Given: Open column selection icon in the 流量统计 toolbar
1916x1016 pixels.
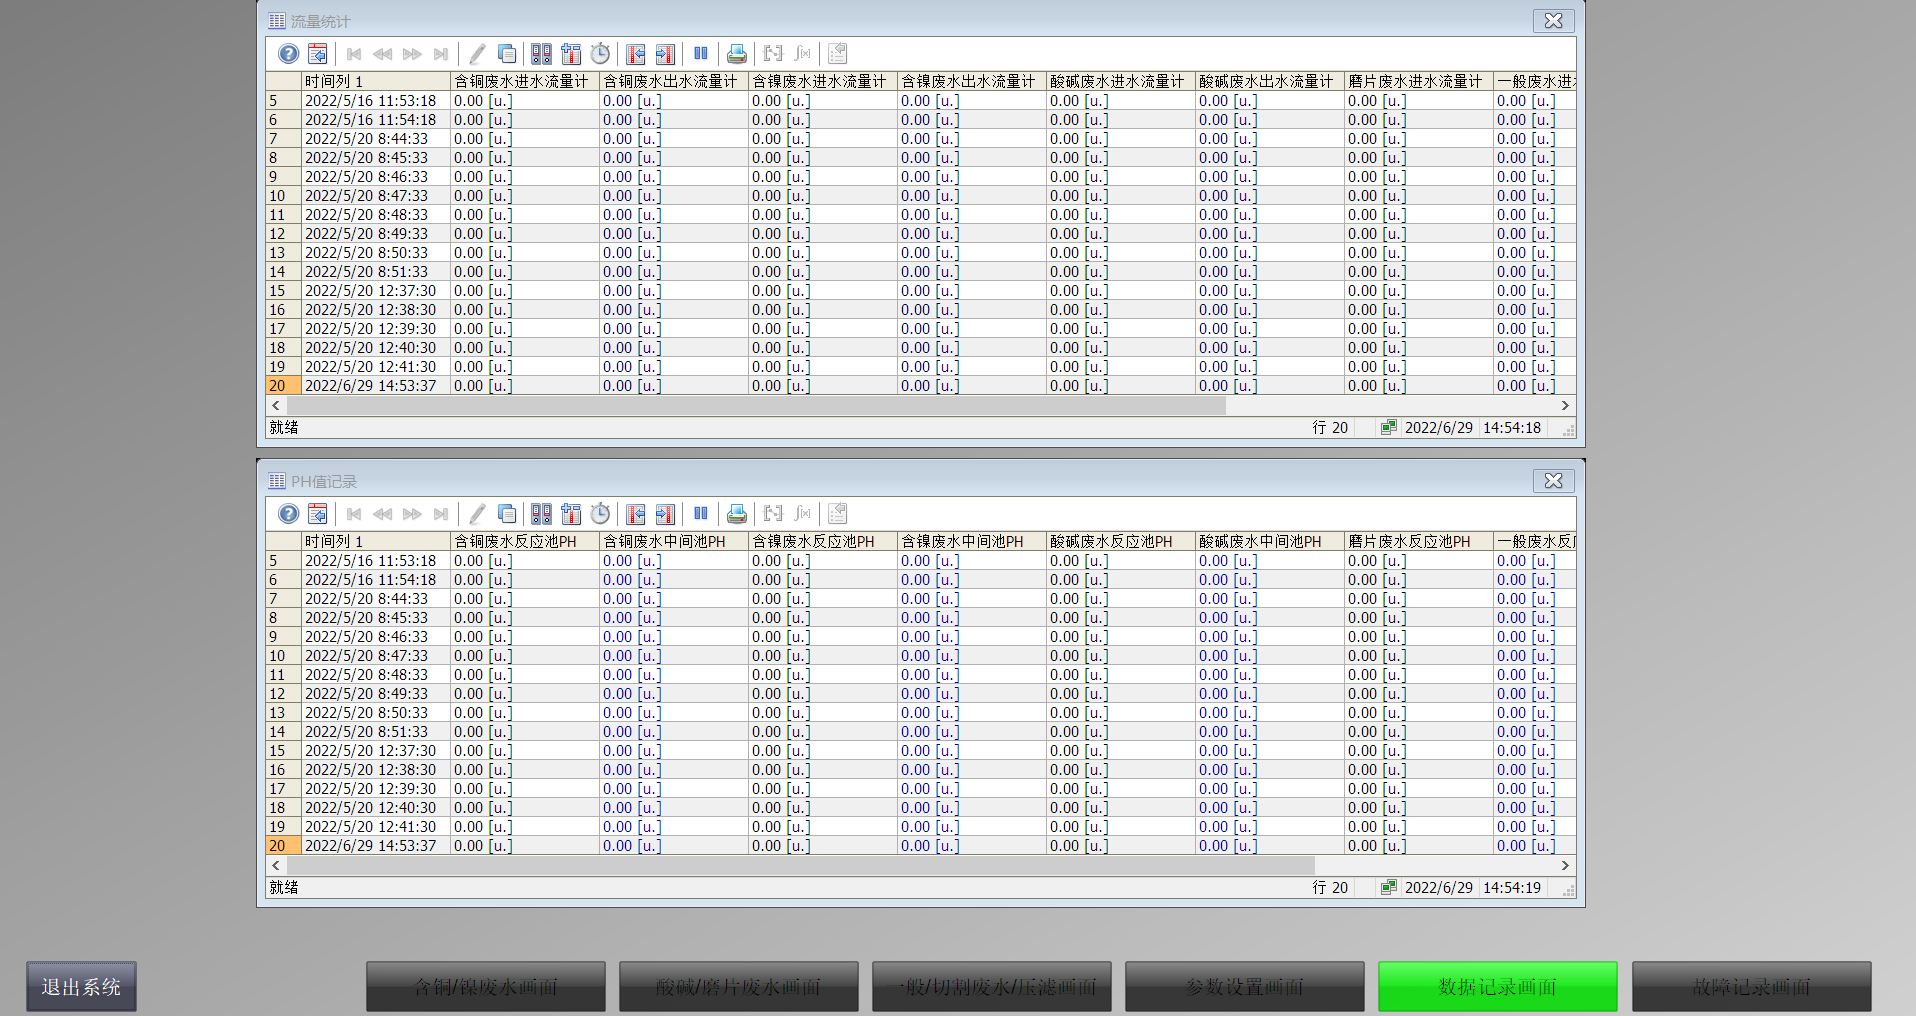Looking at the screenshot, I should (571, 54).
